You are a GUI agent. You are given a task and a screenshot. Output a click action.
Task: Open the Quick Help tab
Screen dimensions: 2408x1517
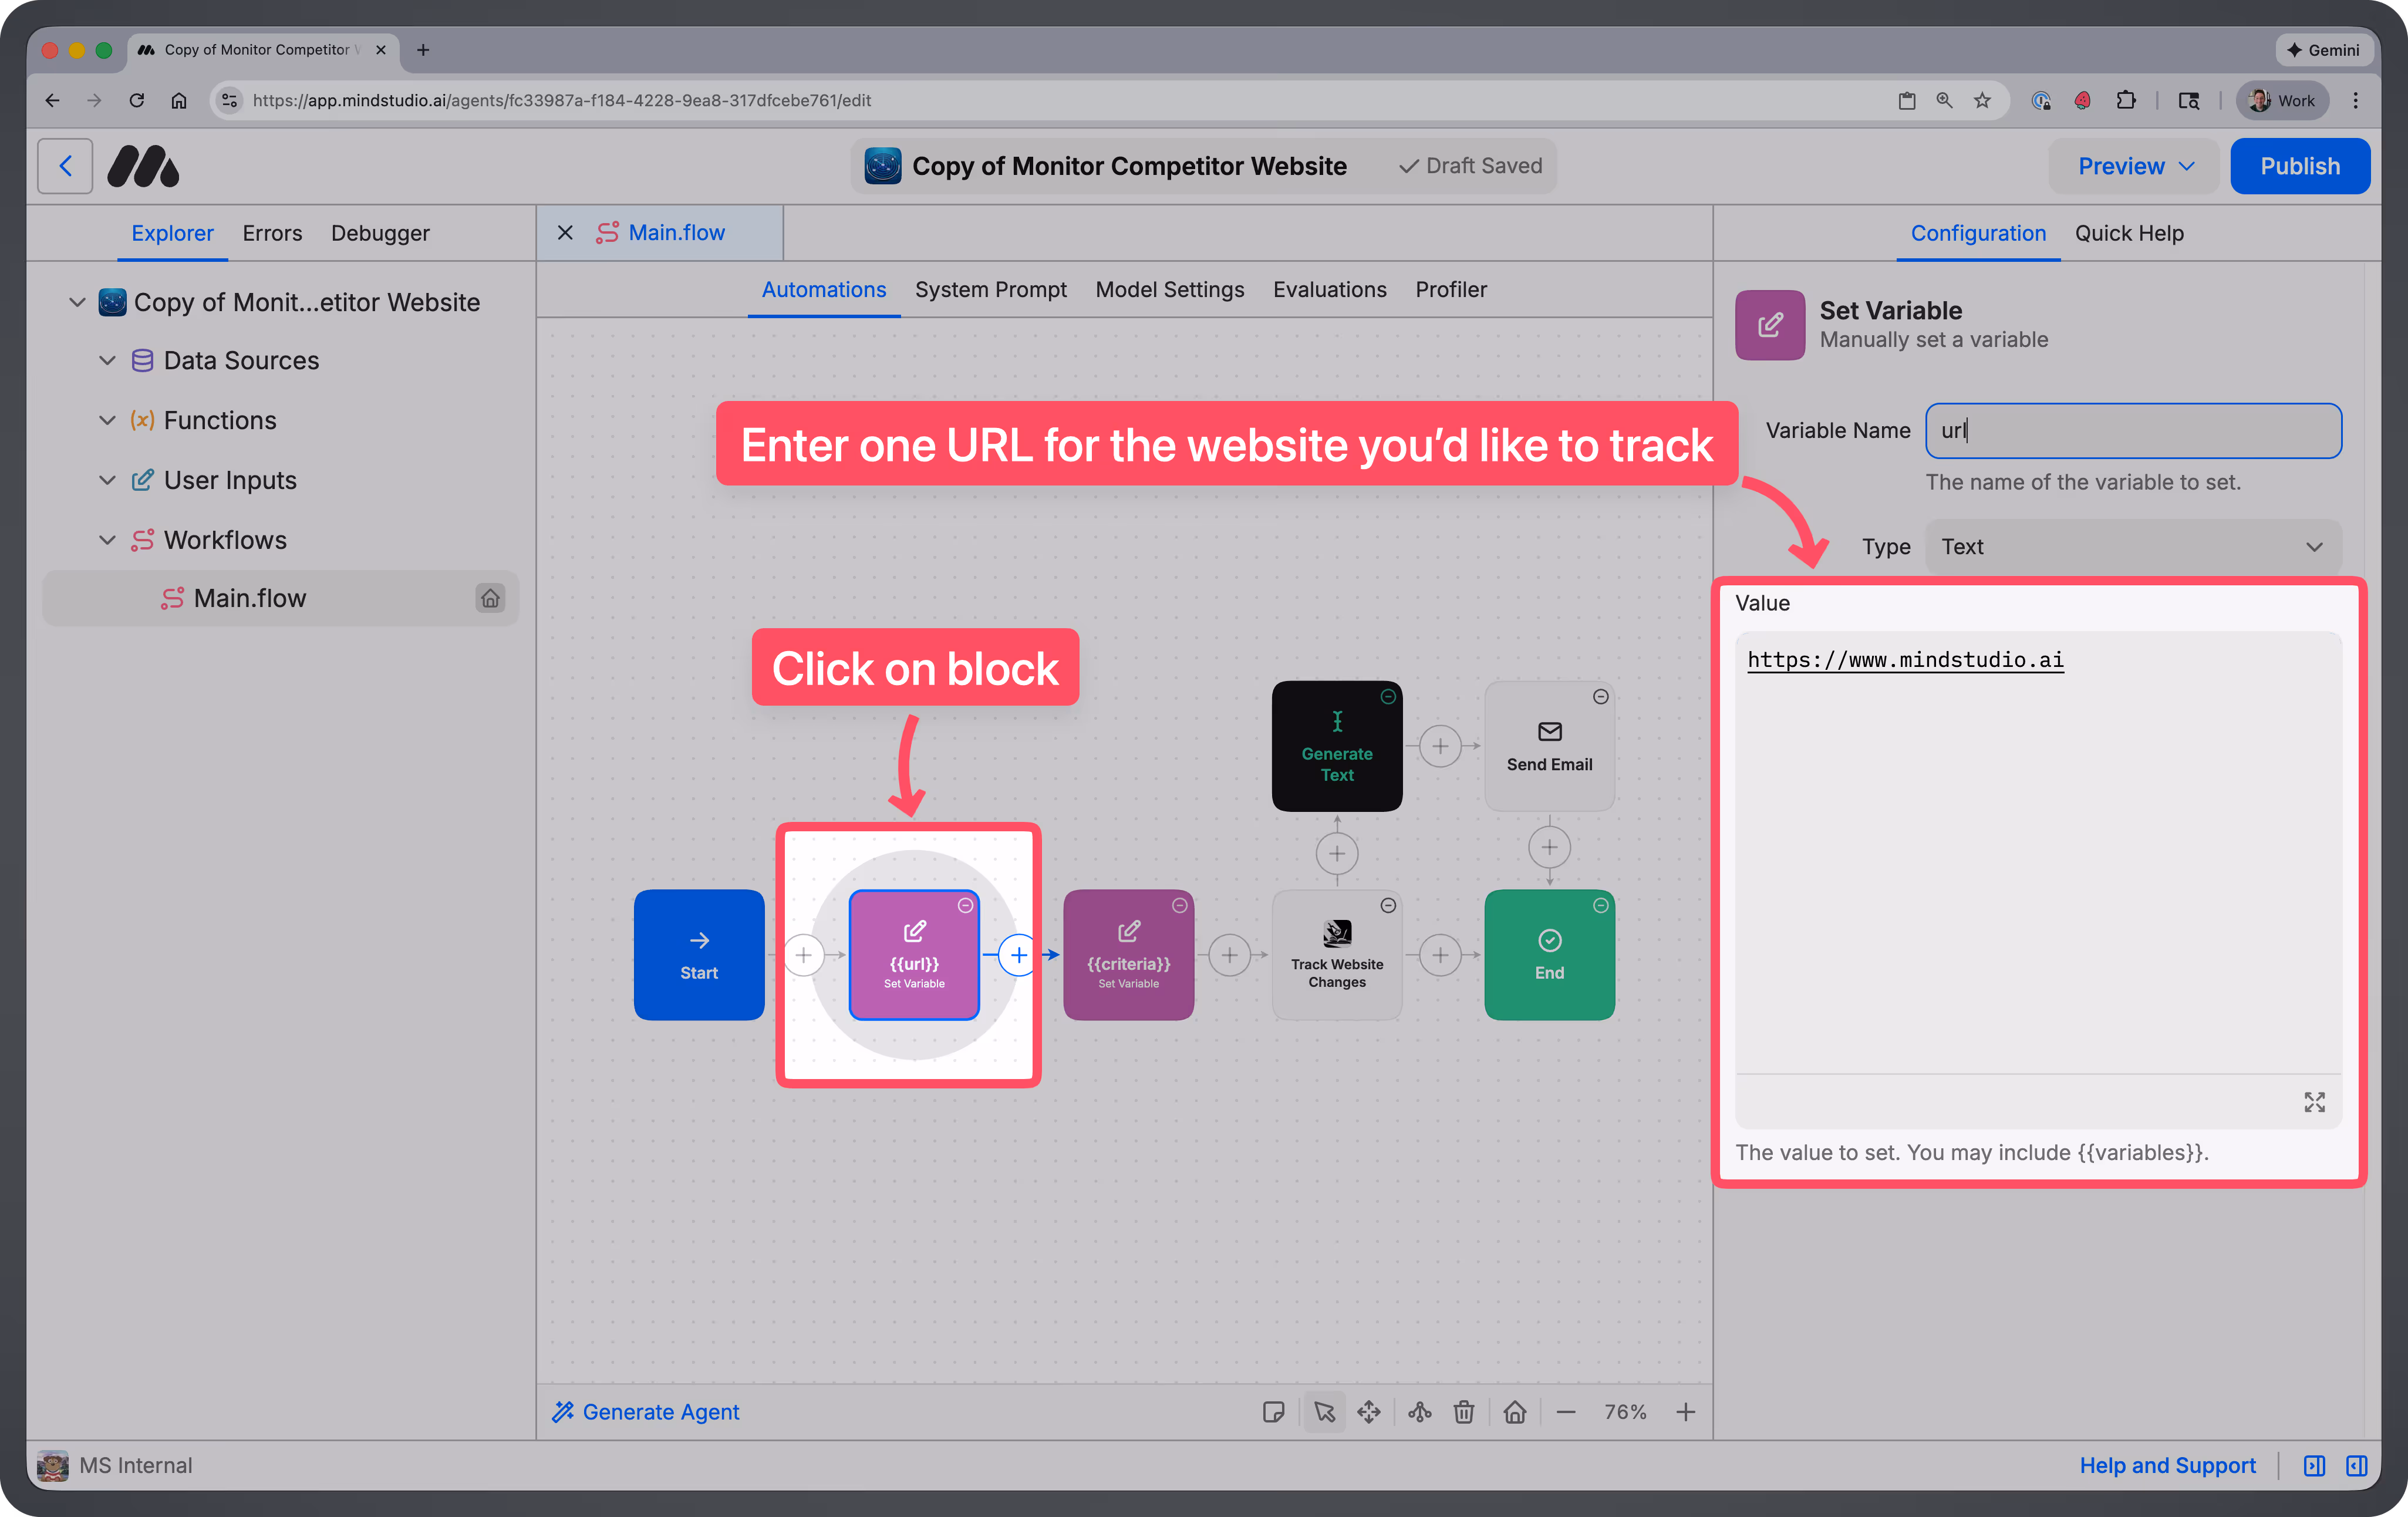pyautogui.click(x=2129, y=233)
